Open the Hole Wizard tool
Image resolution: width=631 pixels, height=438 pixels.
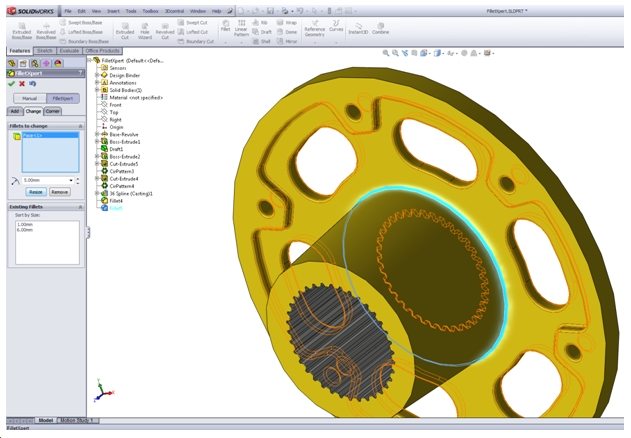[x=145, y=31]
